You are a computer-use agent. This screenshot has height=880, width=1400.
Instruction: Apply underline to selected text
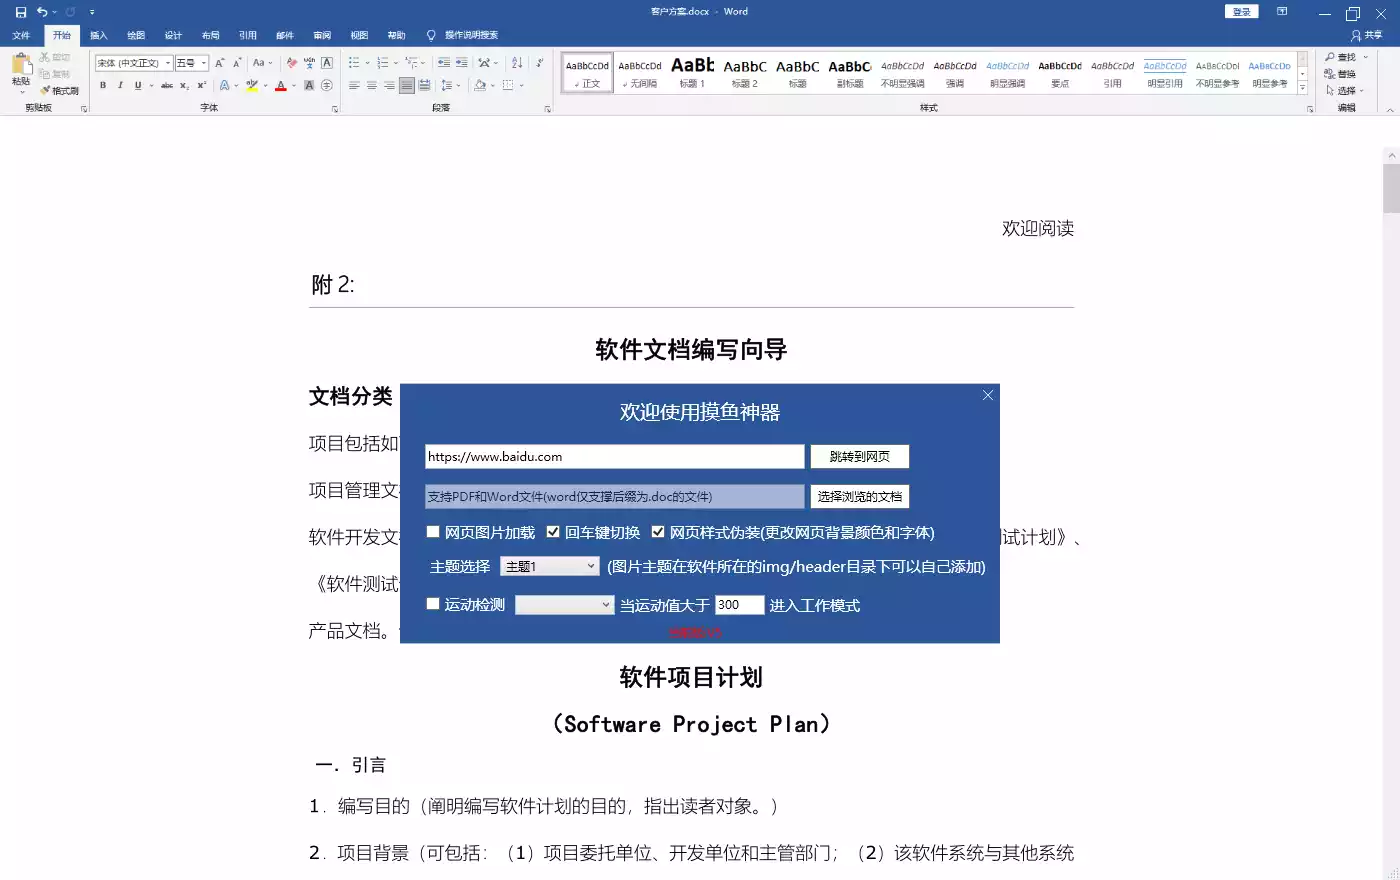tap(138, 85)
